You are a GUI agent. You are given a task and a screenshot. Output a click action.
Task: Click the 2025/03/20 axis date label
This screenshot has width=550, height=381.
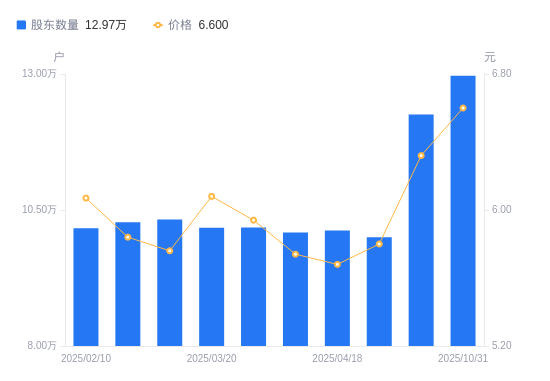coord(212,358)
